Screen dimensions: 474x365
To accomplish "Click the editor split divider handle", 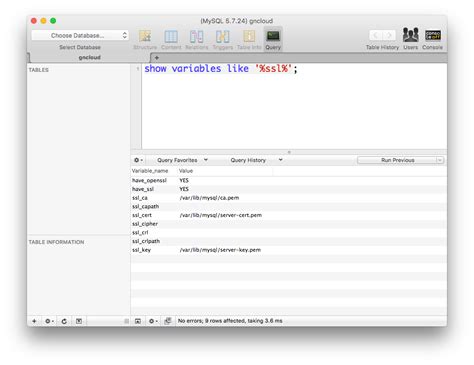I will [x=289, y=152].
